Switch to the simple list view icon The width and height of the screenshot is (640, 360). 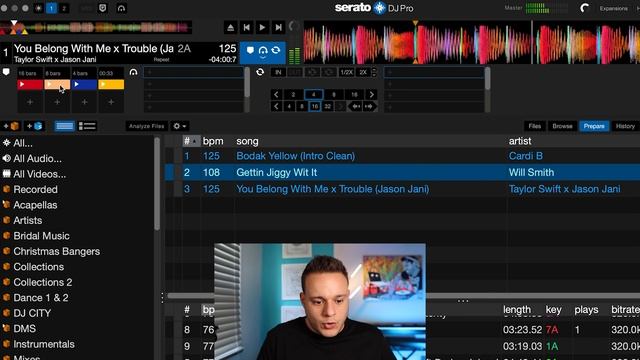point(64,126)
